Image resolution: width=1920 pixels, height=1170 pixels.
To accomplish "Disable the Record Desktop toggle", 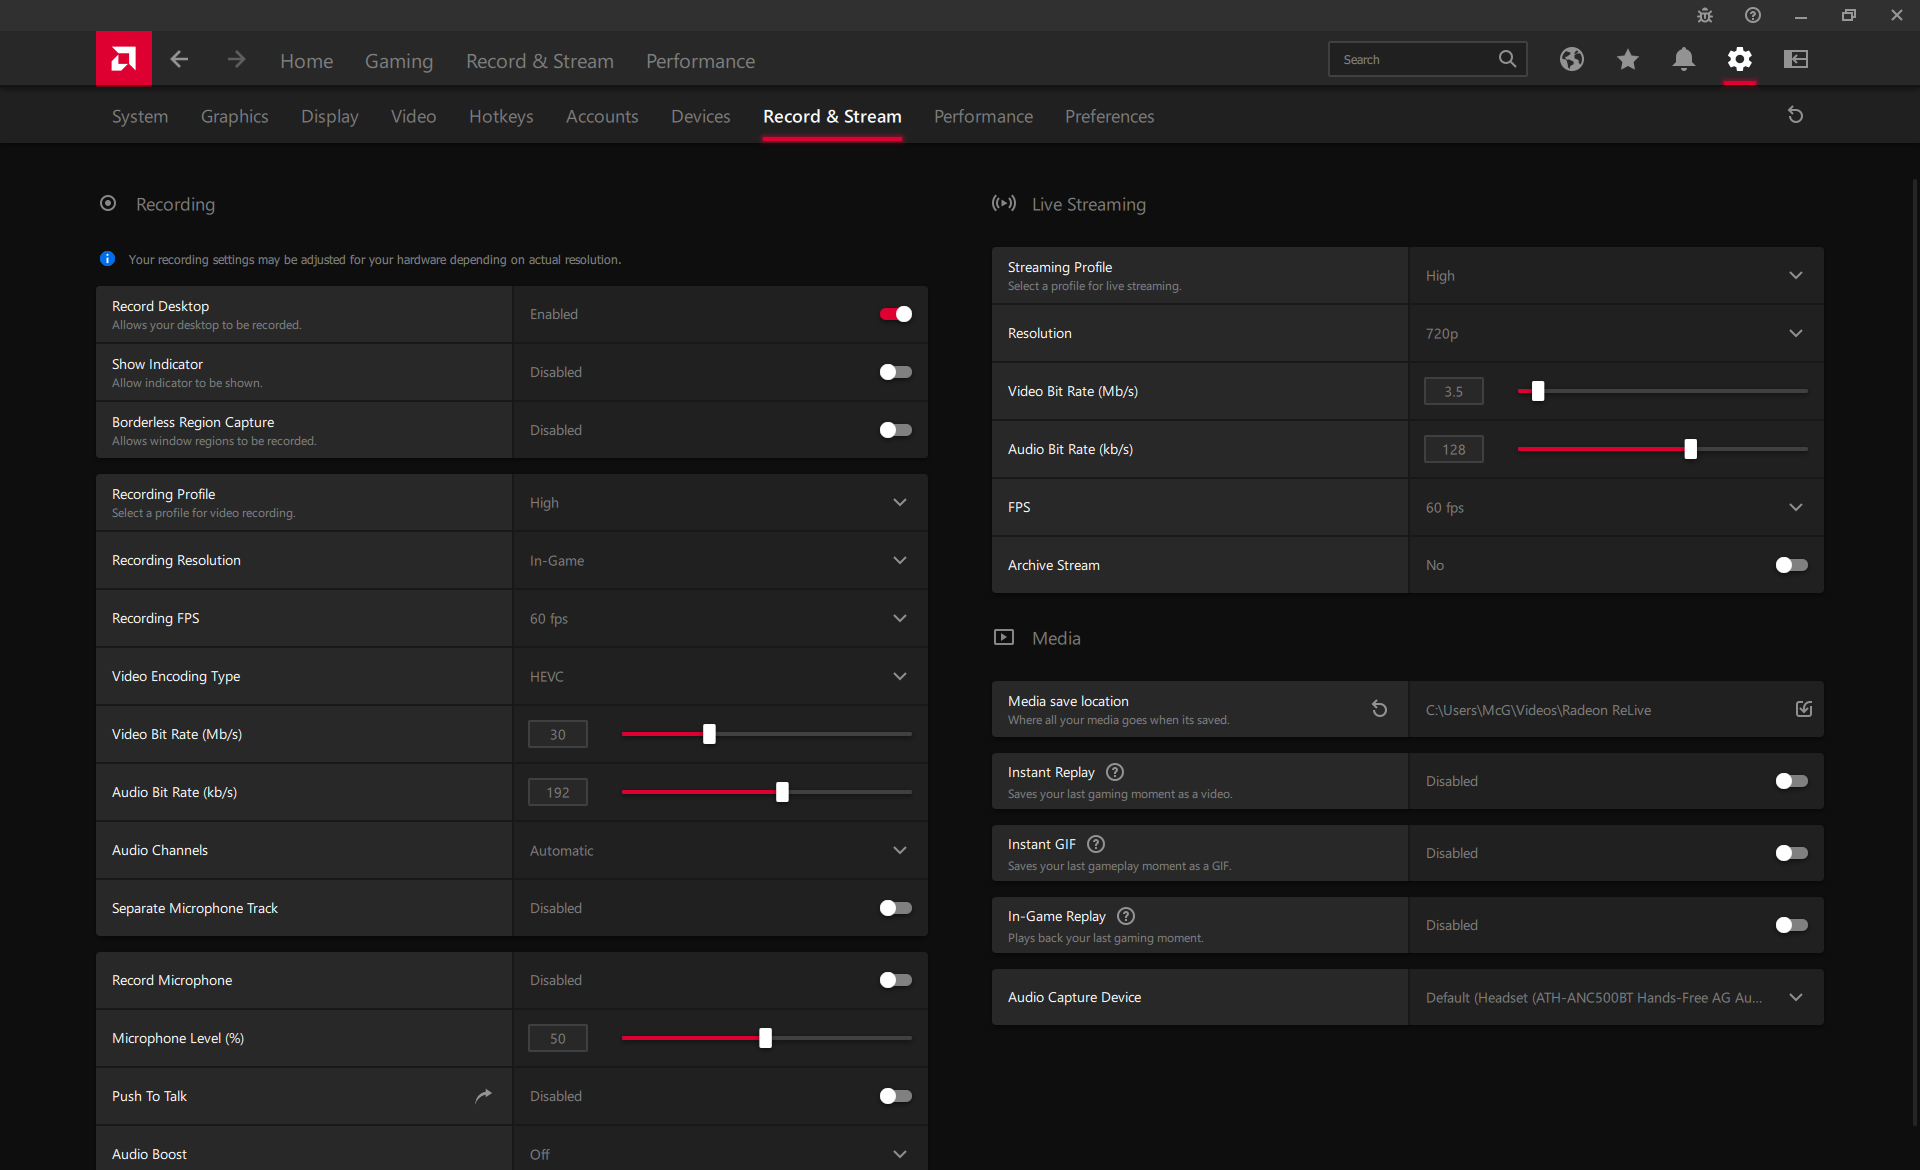I will tap(895, 314).
